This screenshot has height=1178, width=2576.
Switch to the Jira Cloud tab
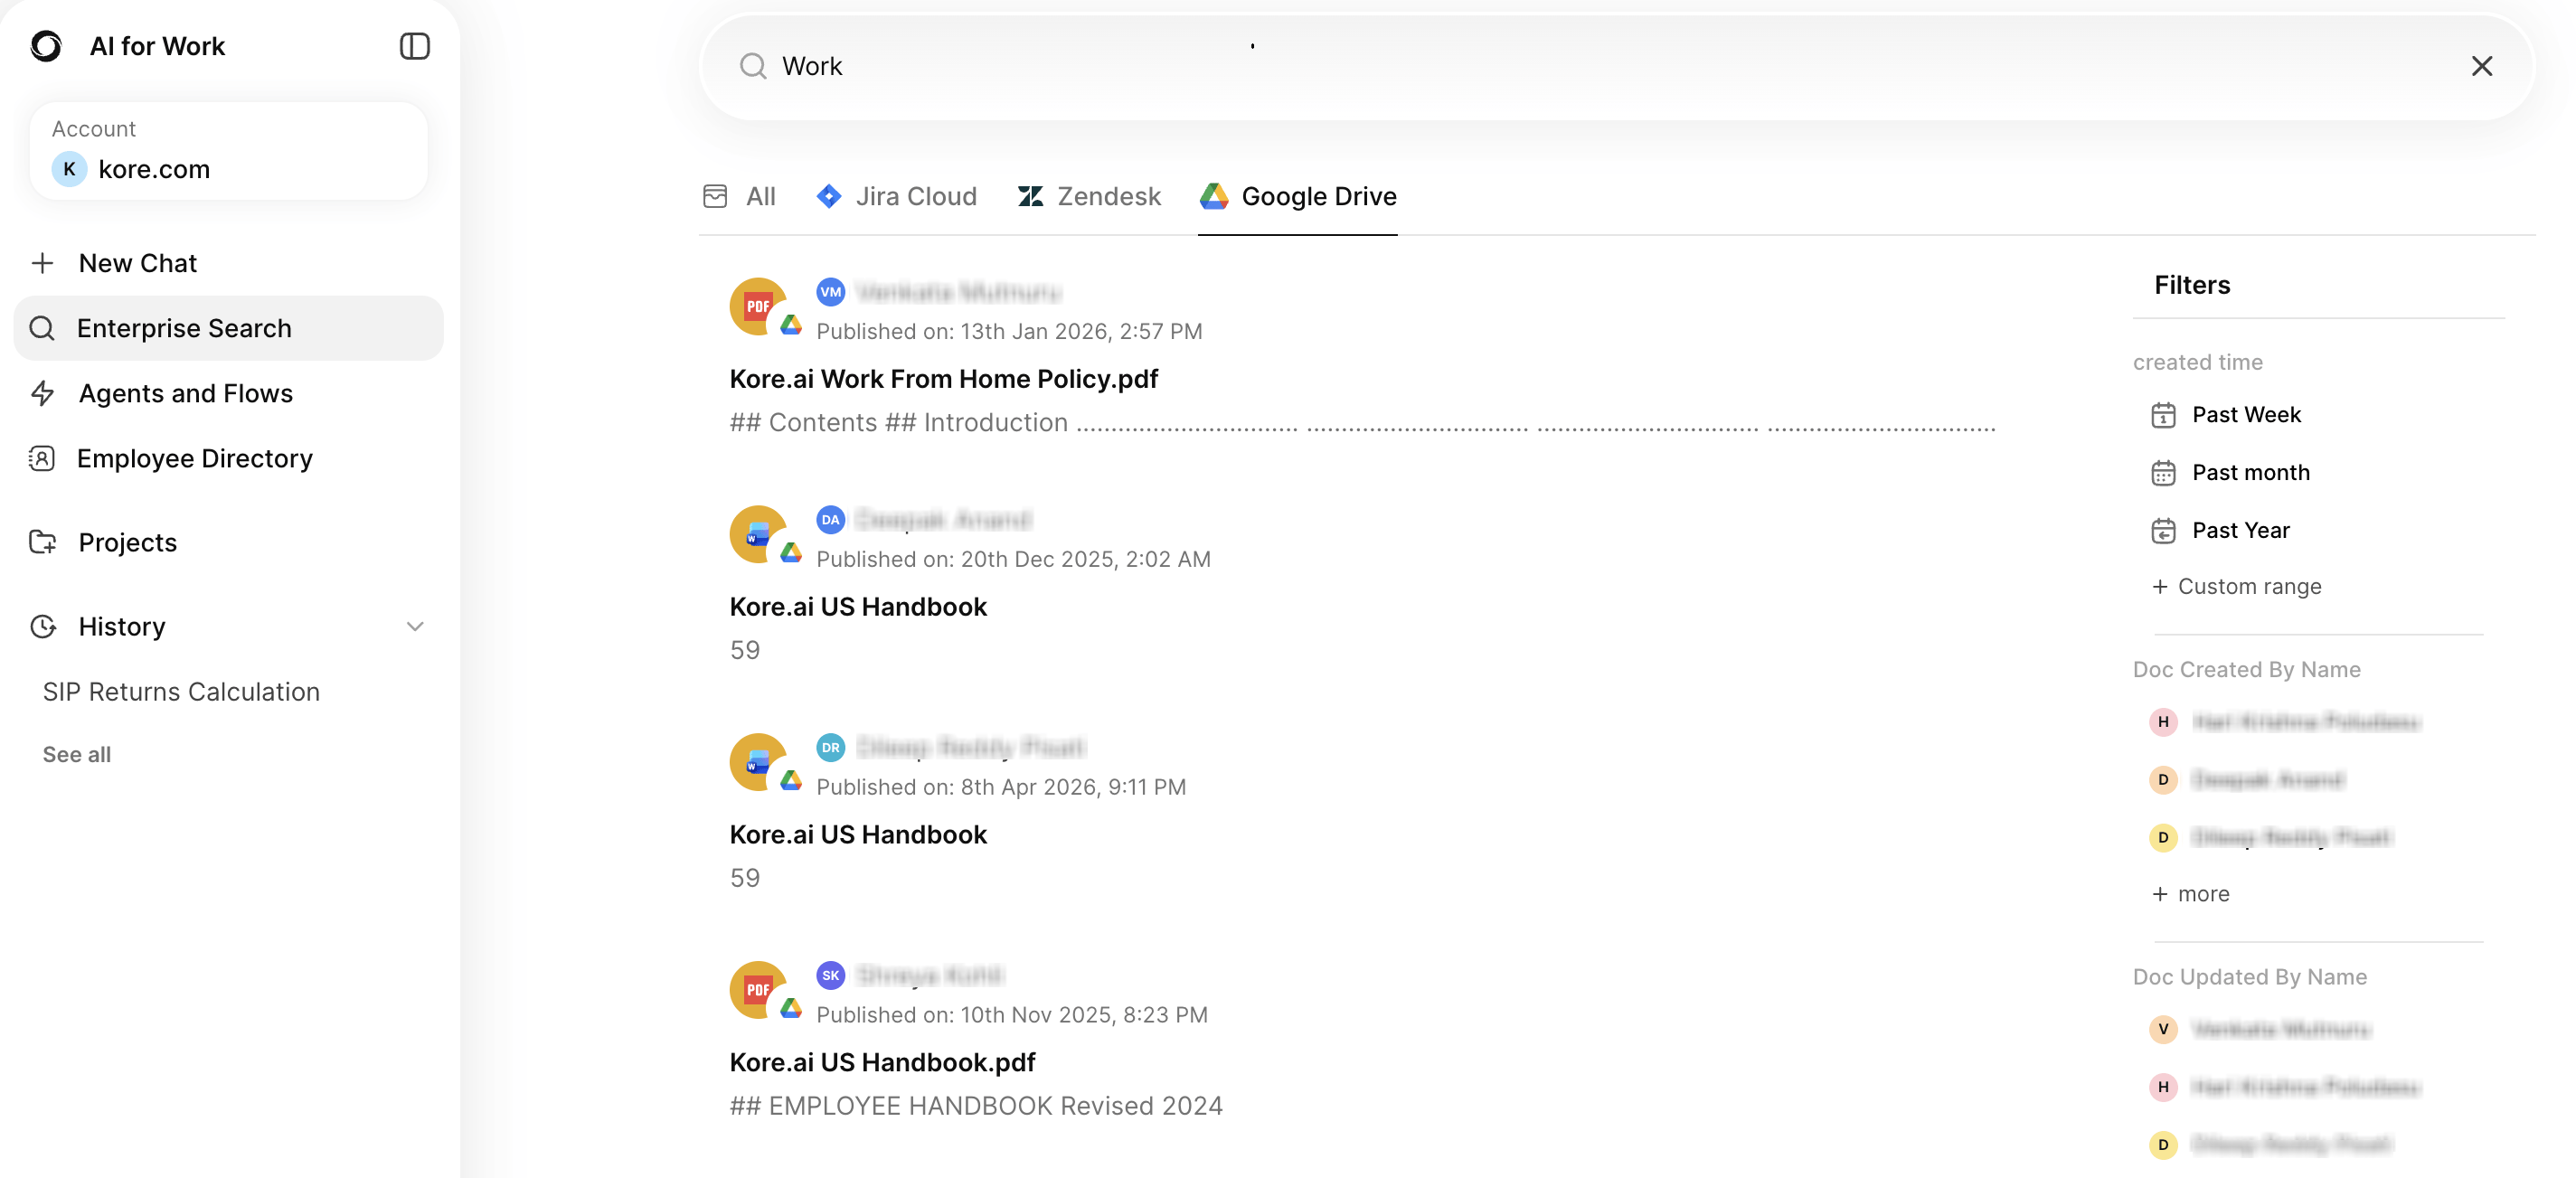point(896,196)
